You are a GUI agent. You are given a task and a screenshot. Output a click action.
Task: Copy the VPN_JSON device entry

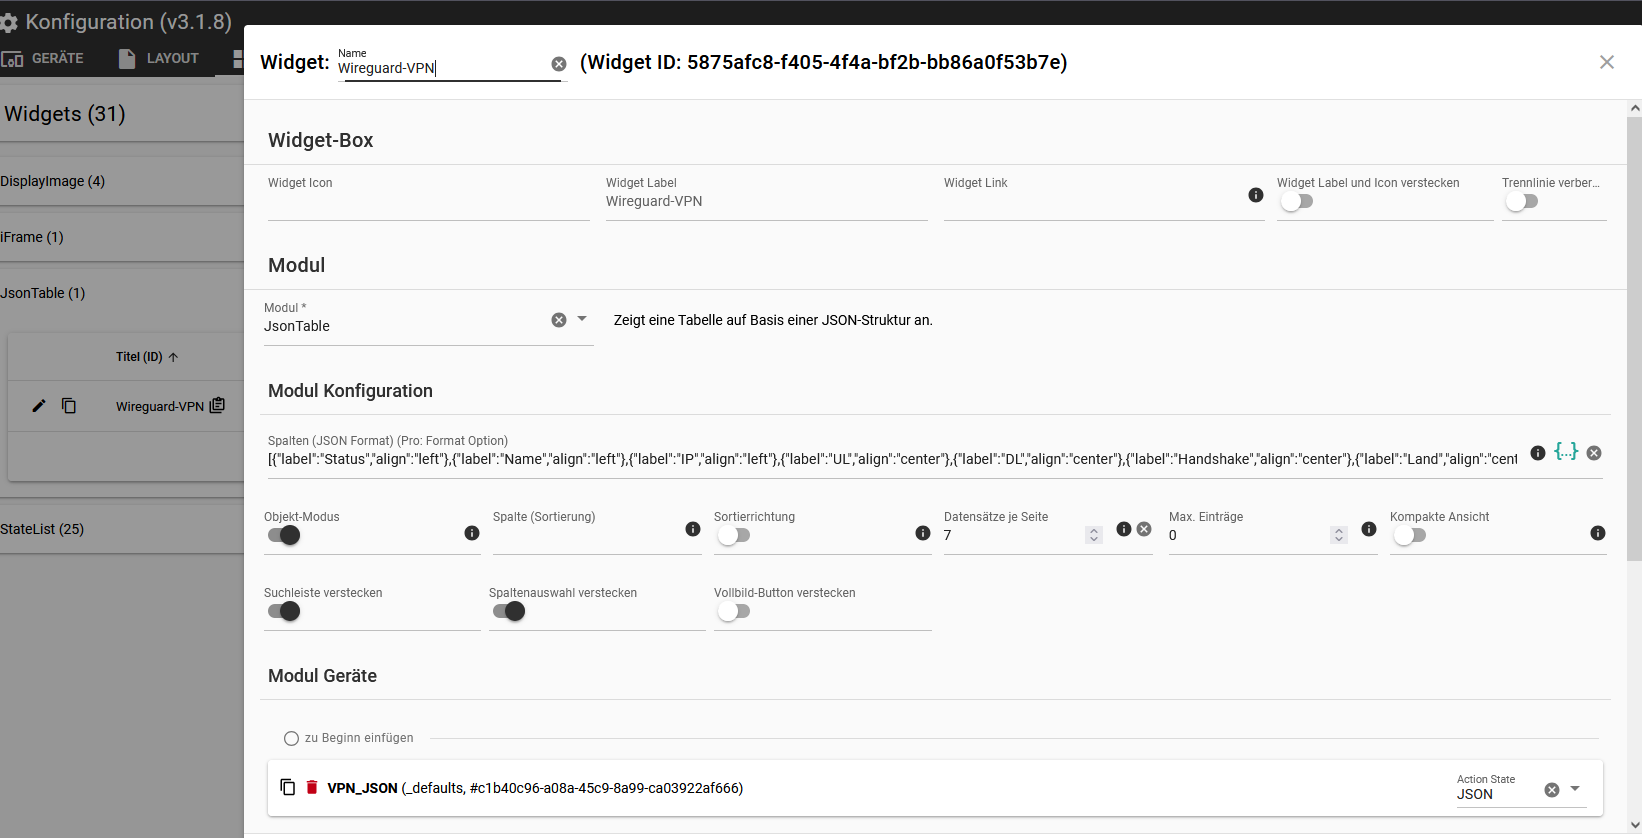coord(288,787)
